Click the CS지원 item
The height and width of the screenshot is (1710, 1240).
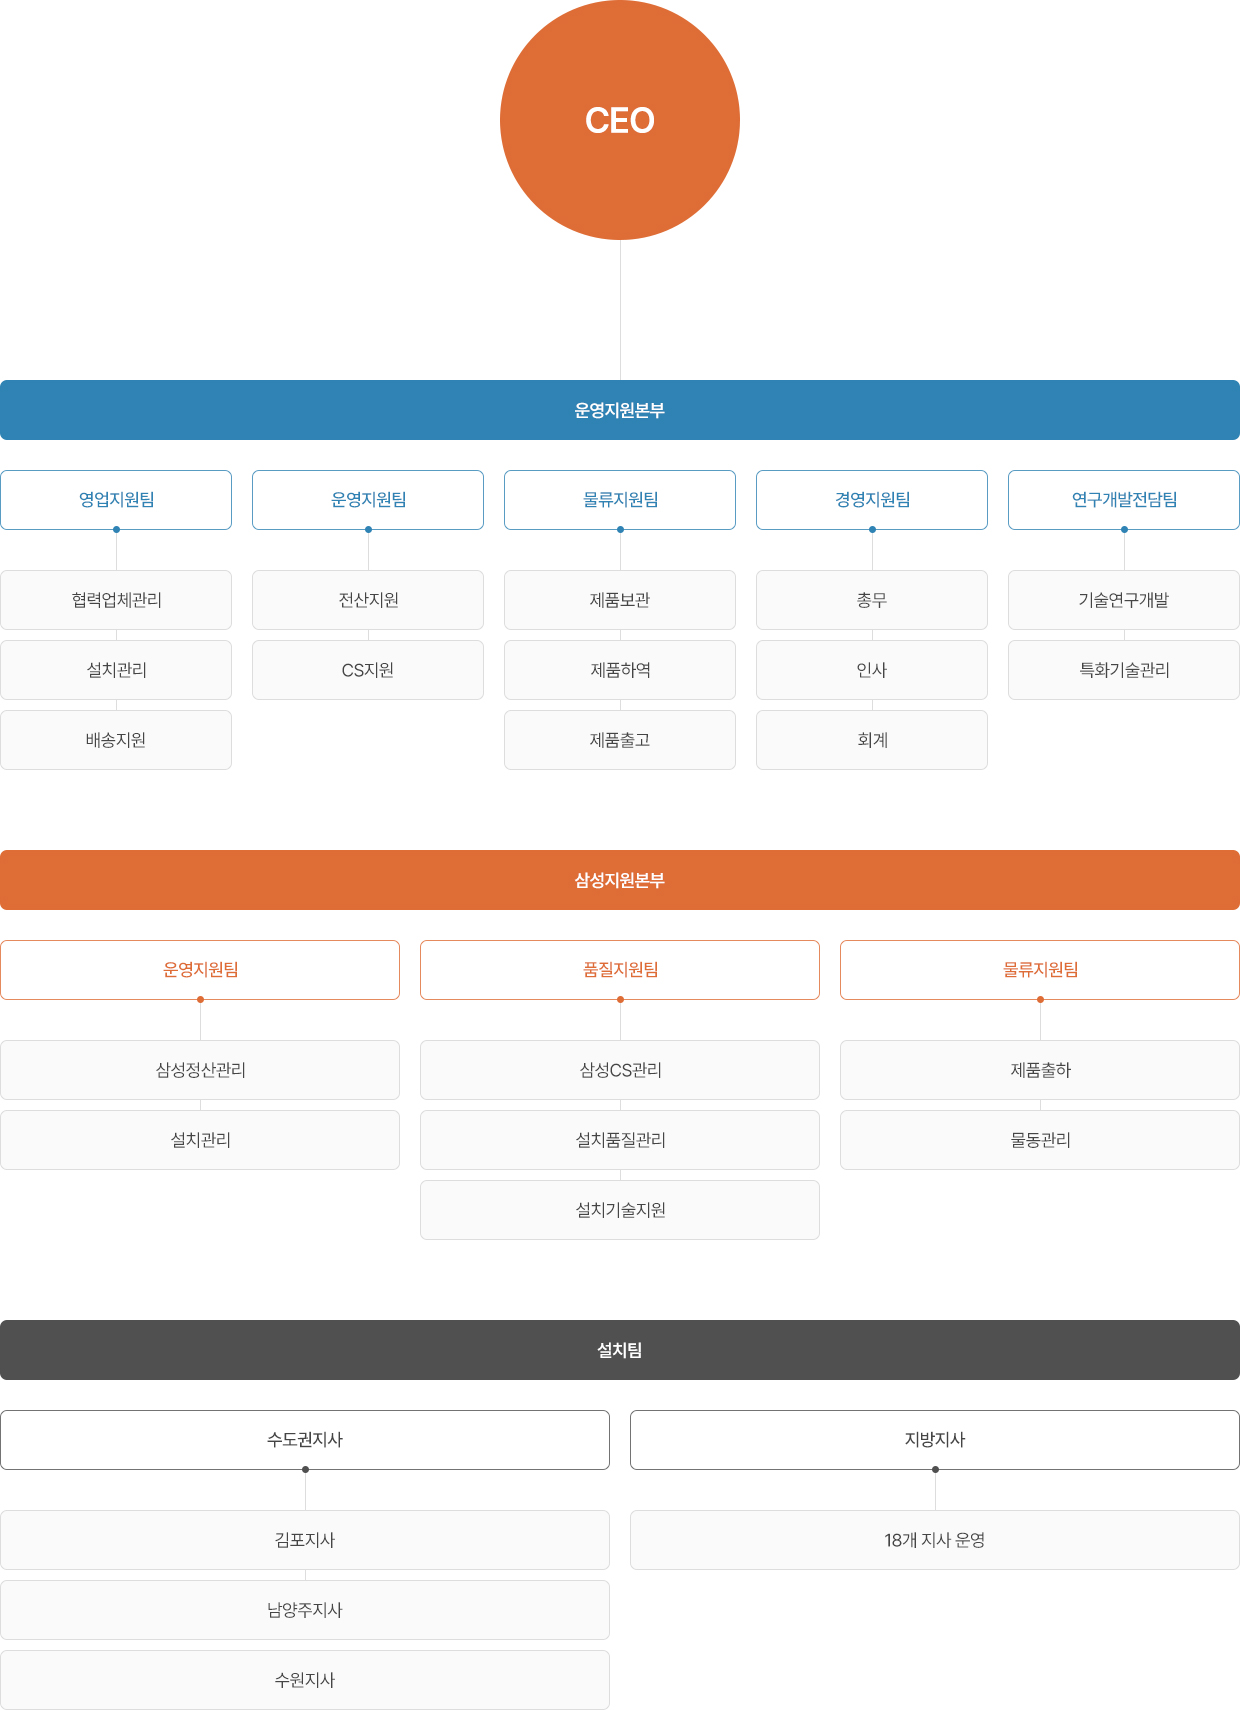click(368, 670)
